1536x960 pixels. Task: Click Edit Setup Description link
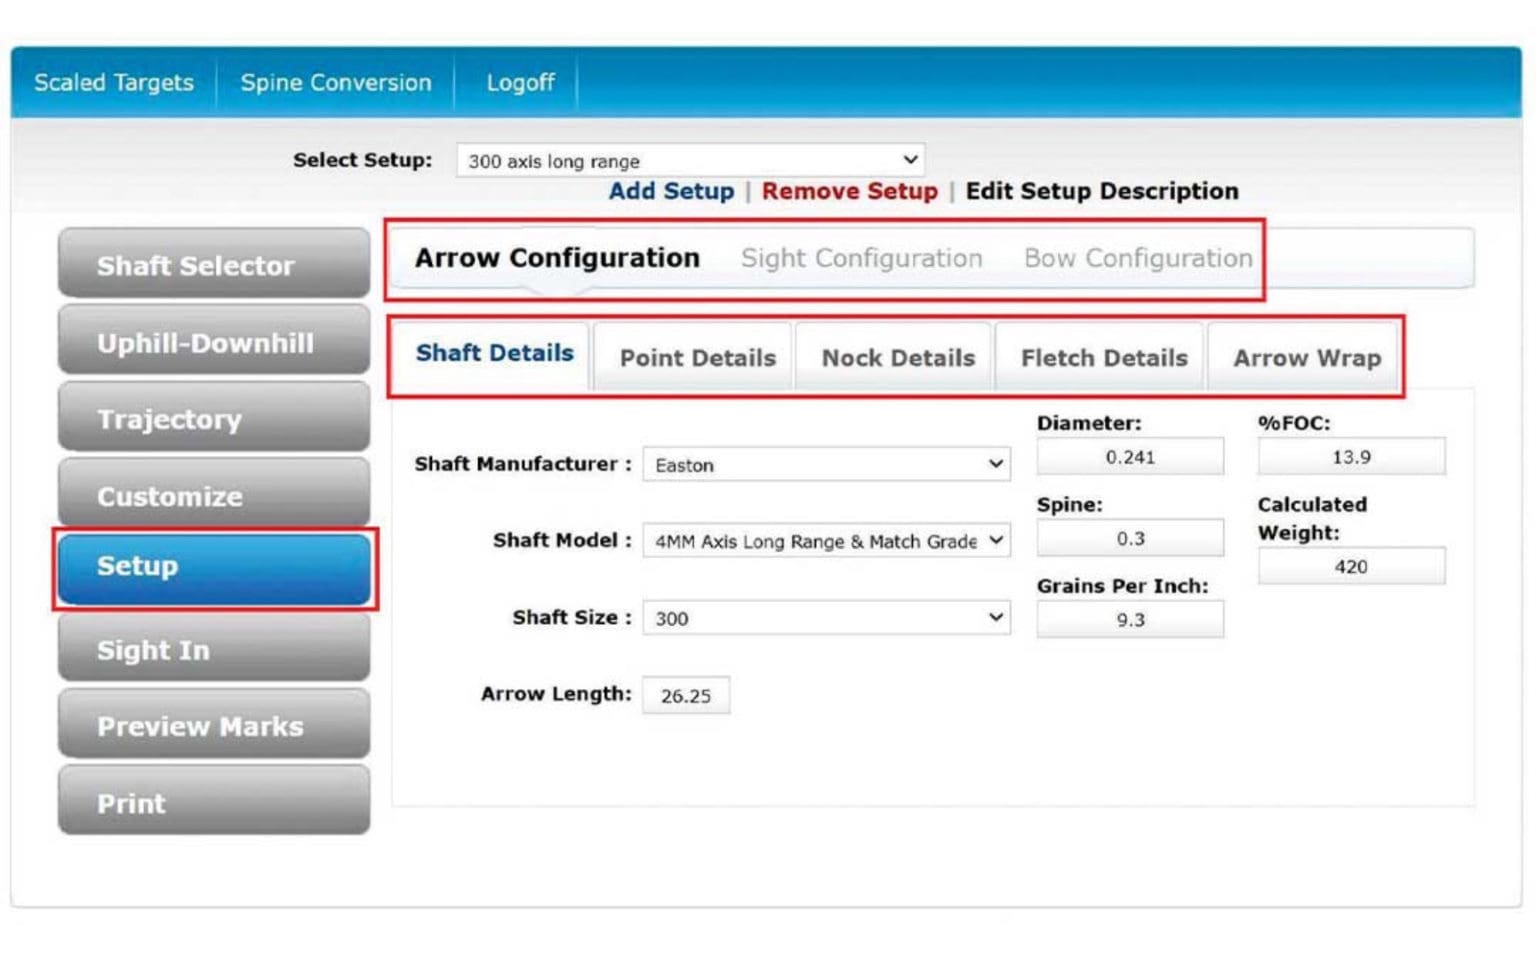(x=1101, y=191)
